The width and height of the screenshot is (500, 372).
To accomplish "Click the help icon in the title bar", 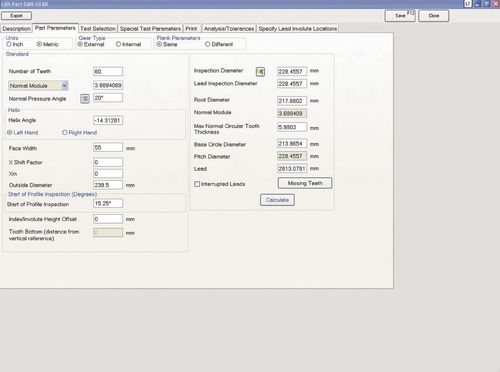I will point(468,4).
